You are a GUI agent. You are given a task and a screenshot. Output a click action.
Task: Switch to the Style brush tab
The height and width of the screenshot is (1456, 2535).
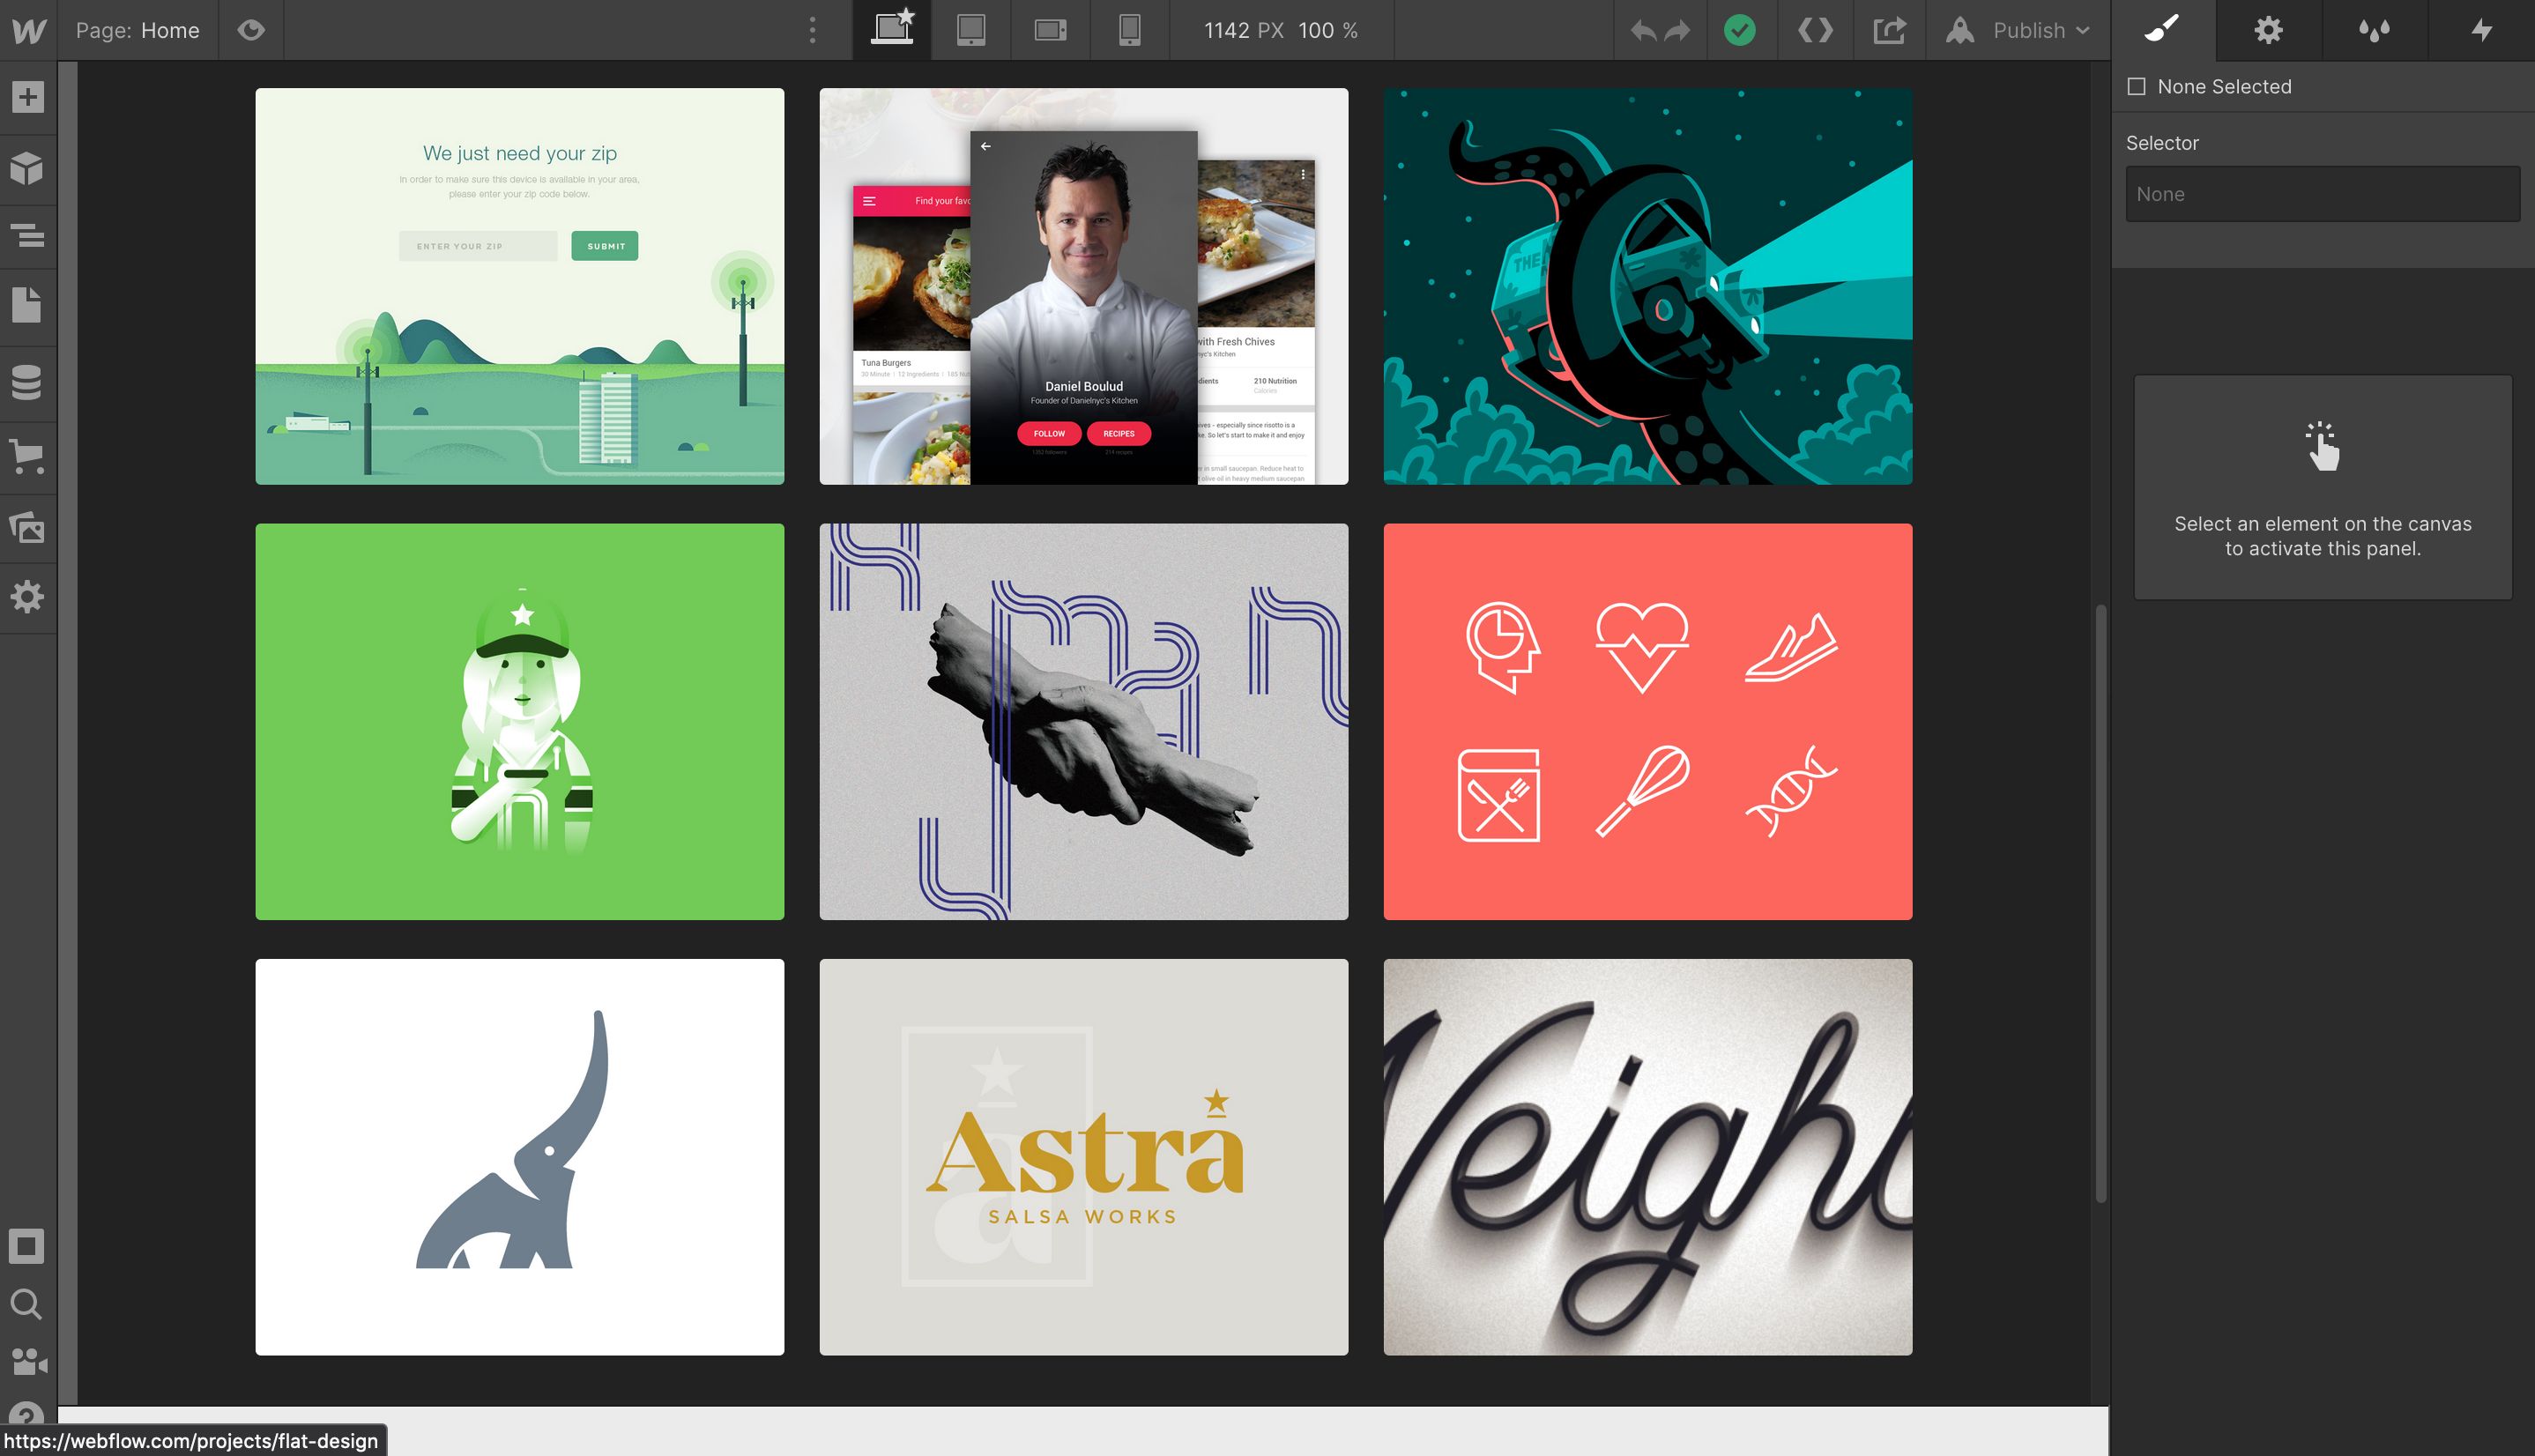pyautogui.click(x=2162, y=30)
